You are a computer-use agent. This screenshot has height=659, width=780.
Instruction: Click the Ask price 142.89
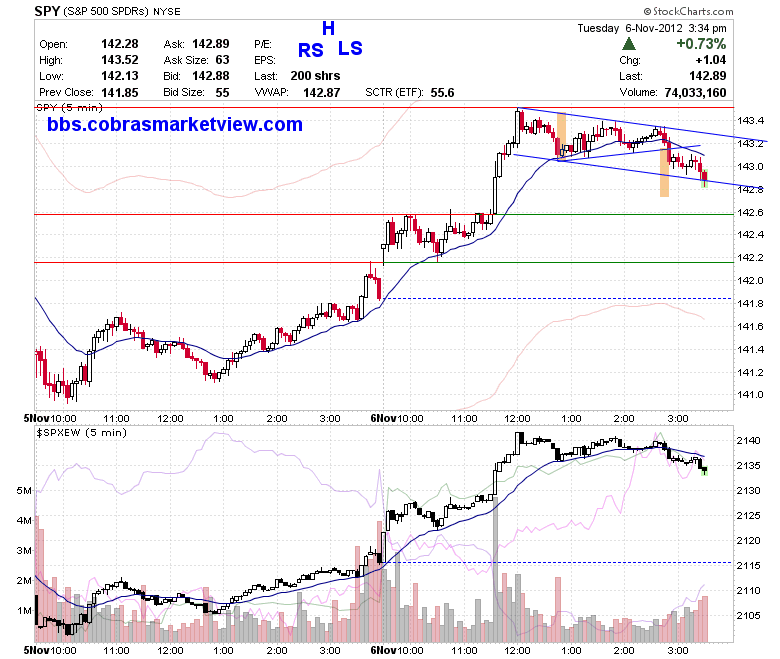click(211, 44)
